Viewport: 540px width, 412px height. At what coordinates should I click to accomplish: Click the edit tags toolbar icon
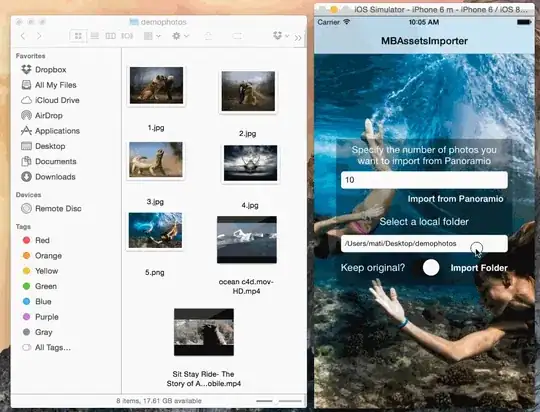[237, 36]
